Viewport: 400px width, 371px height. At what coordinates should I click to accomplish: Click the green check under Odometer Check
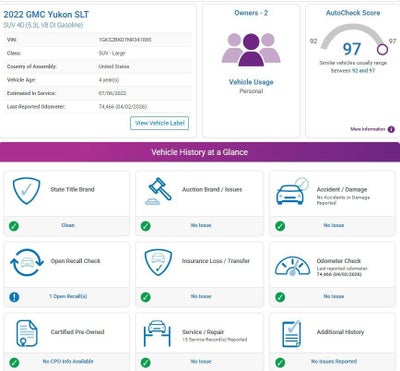tap(280, 297)
